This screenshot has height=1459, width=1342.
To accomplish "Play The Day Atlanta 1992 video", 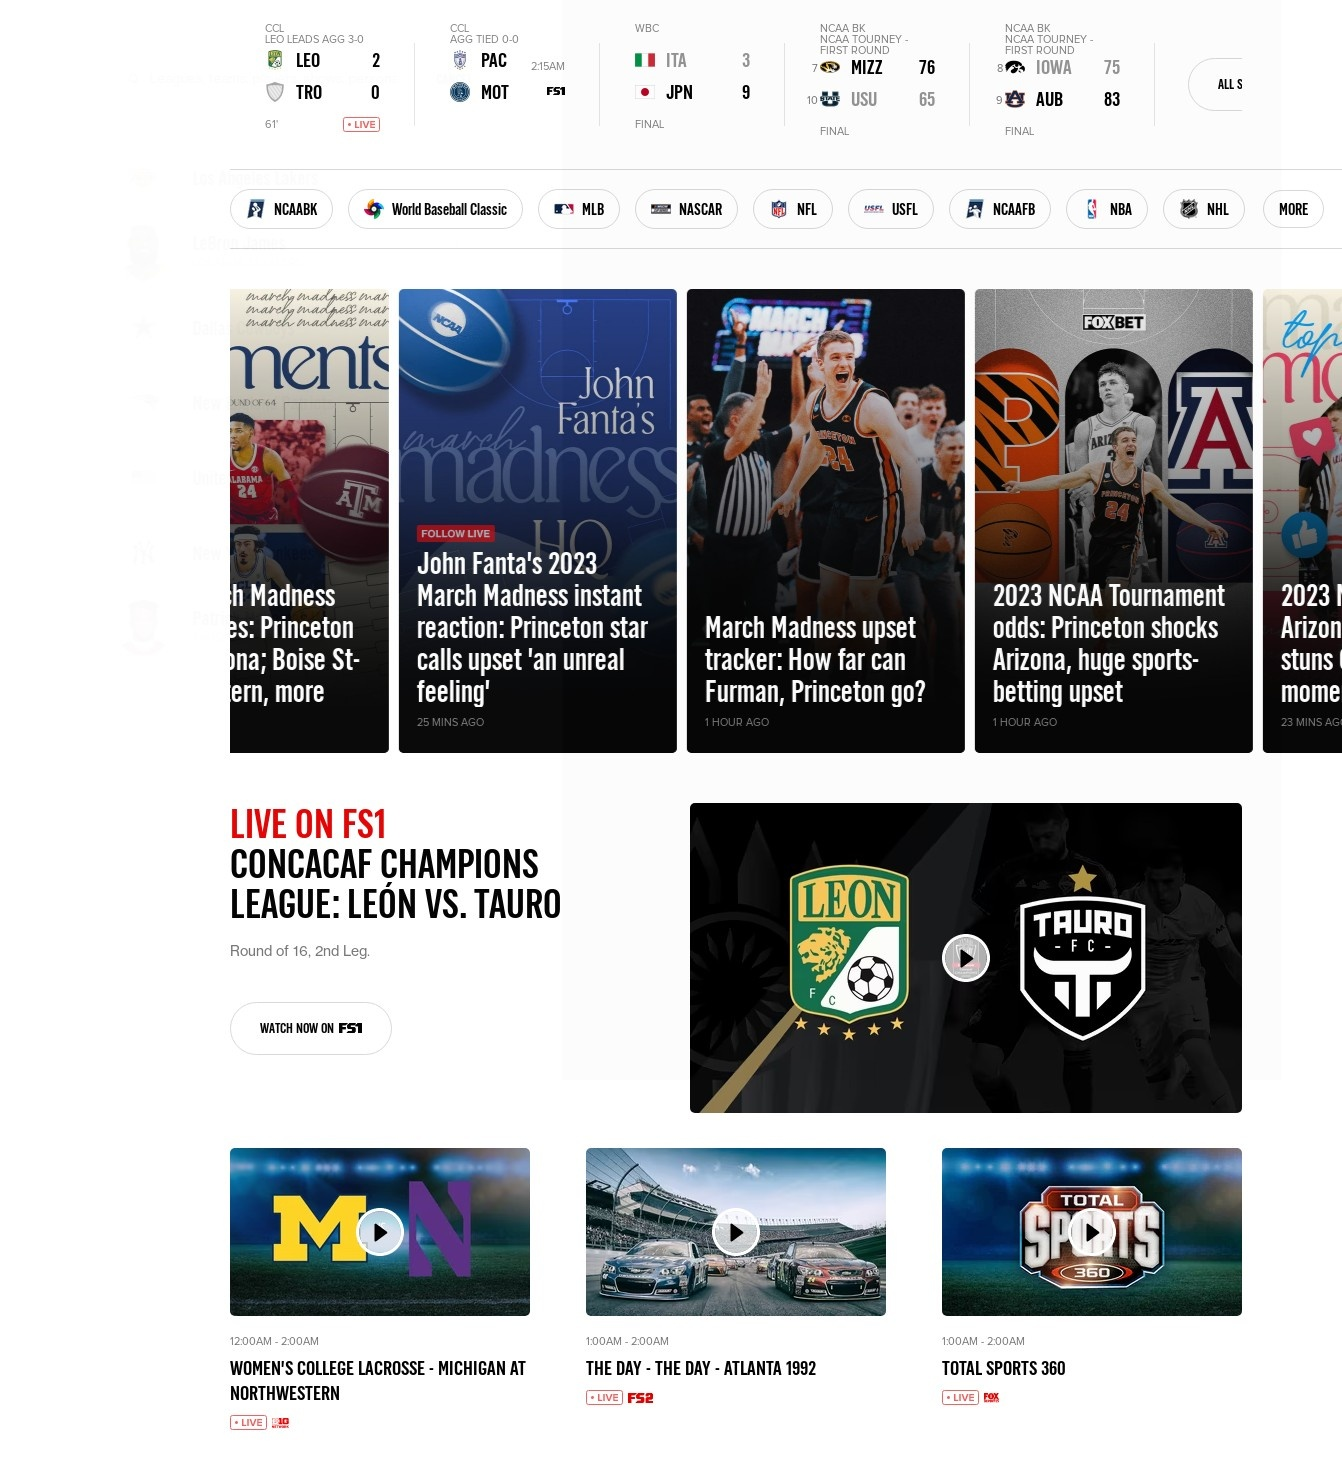I will (736, 1232).
